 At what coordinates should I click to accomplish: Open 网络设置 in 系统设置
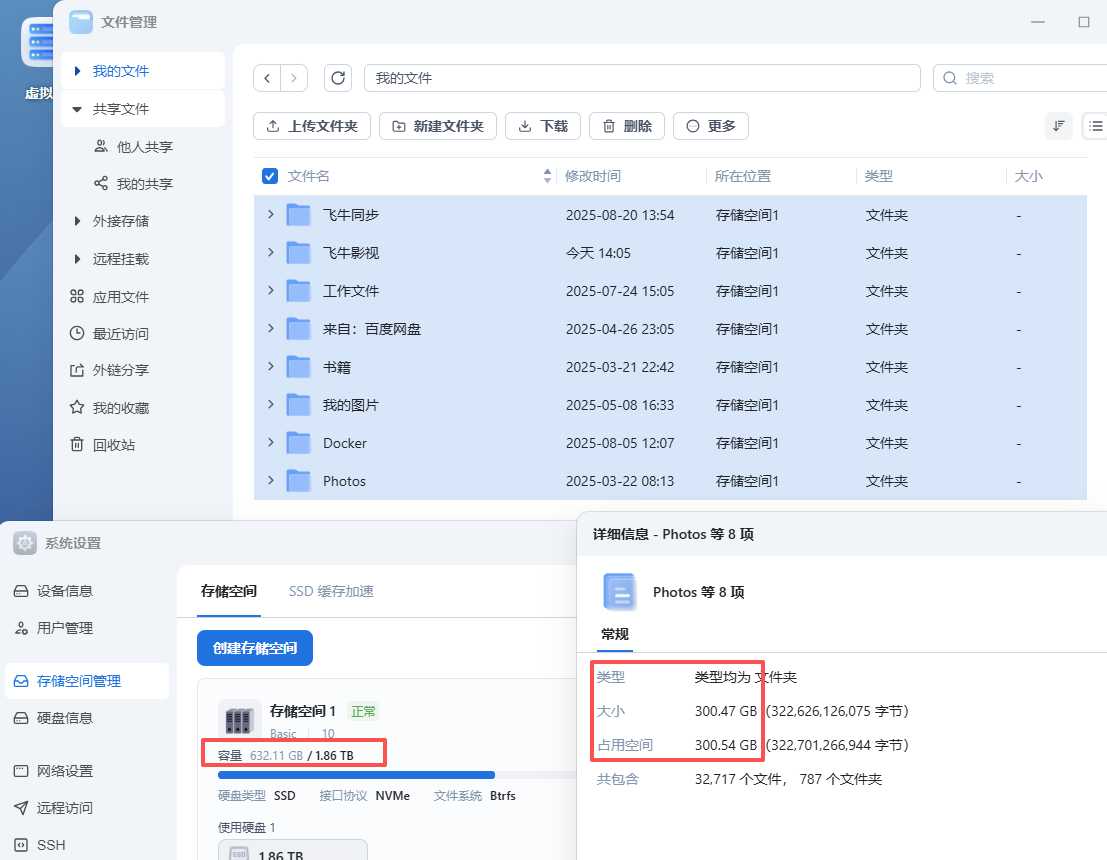54,771
